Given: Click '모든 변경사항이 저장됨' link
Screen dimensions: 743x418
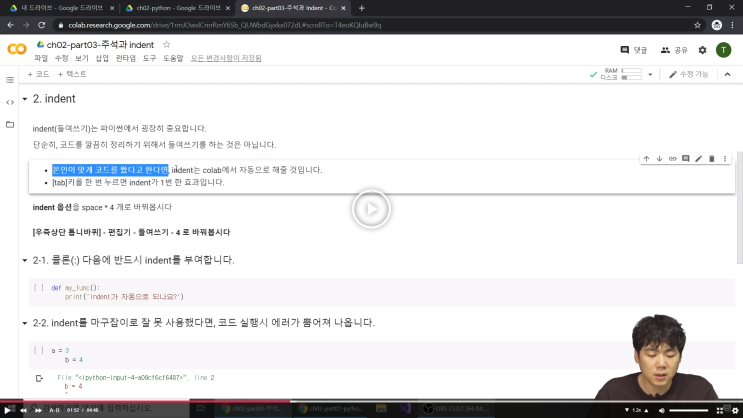Looking at the screenshot, I should tap(226, 58).
